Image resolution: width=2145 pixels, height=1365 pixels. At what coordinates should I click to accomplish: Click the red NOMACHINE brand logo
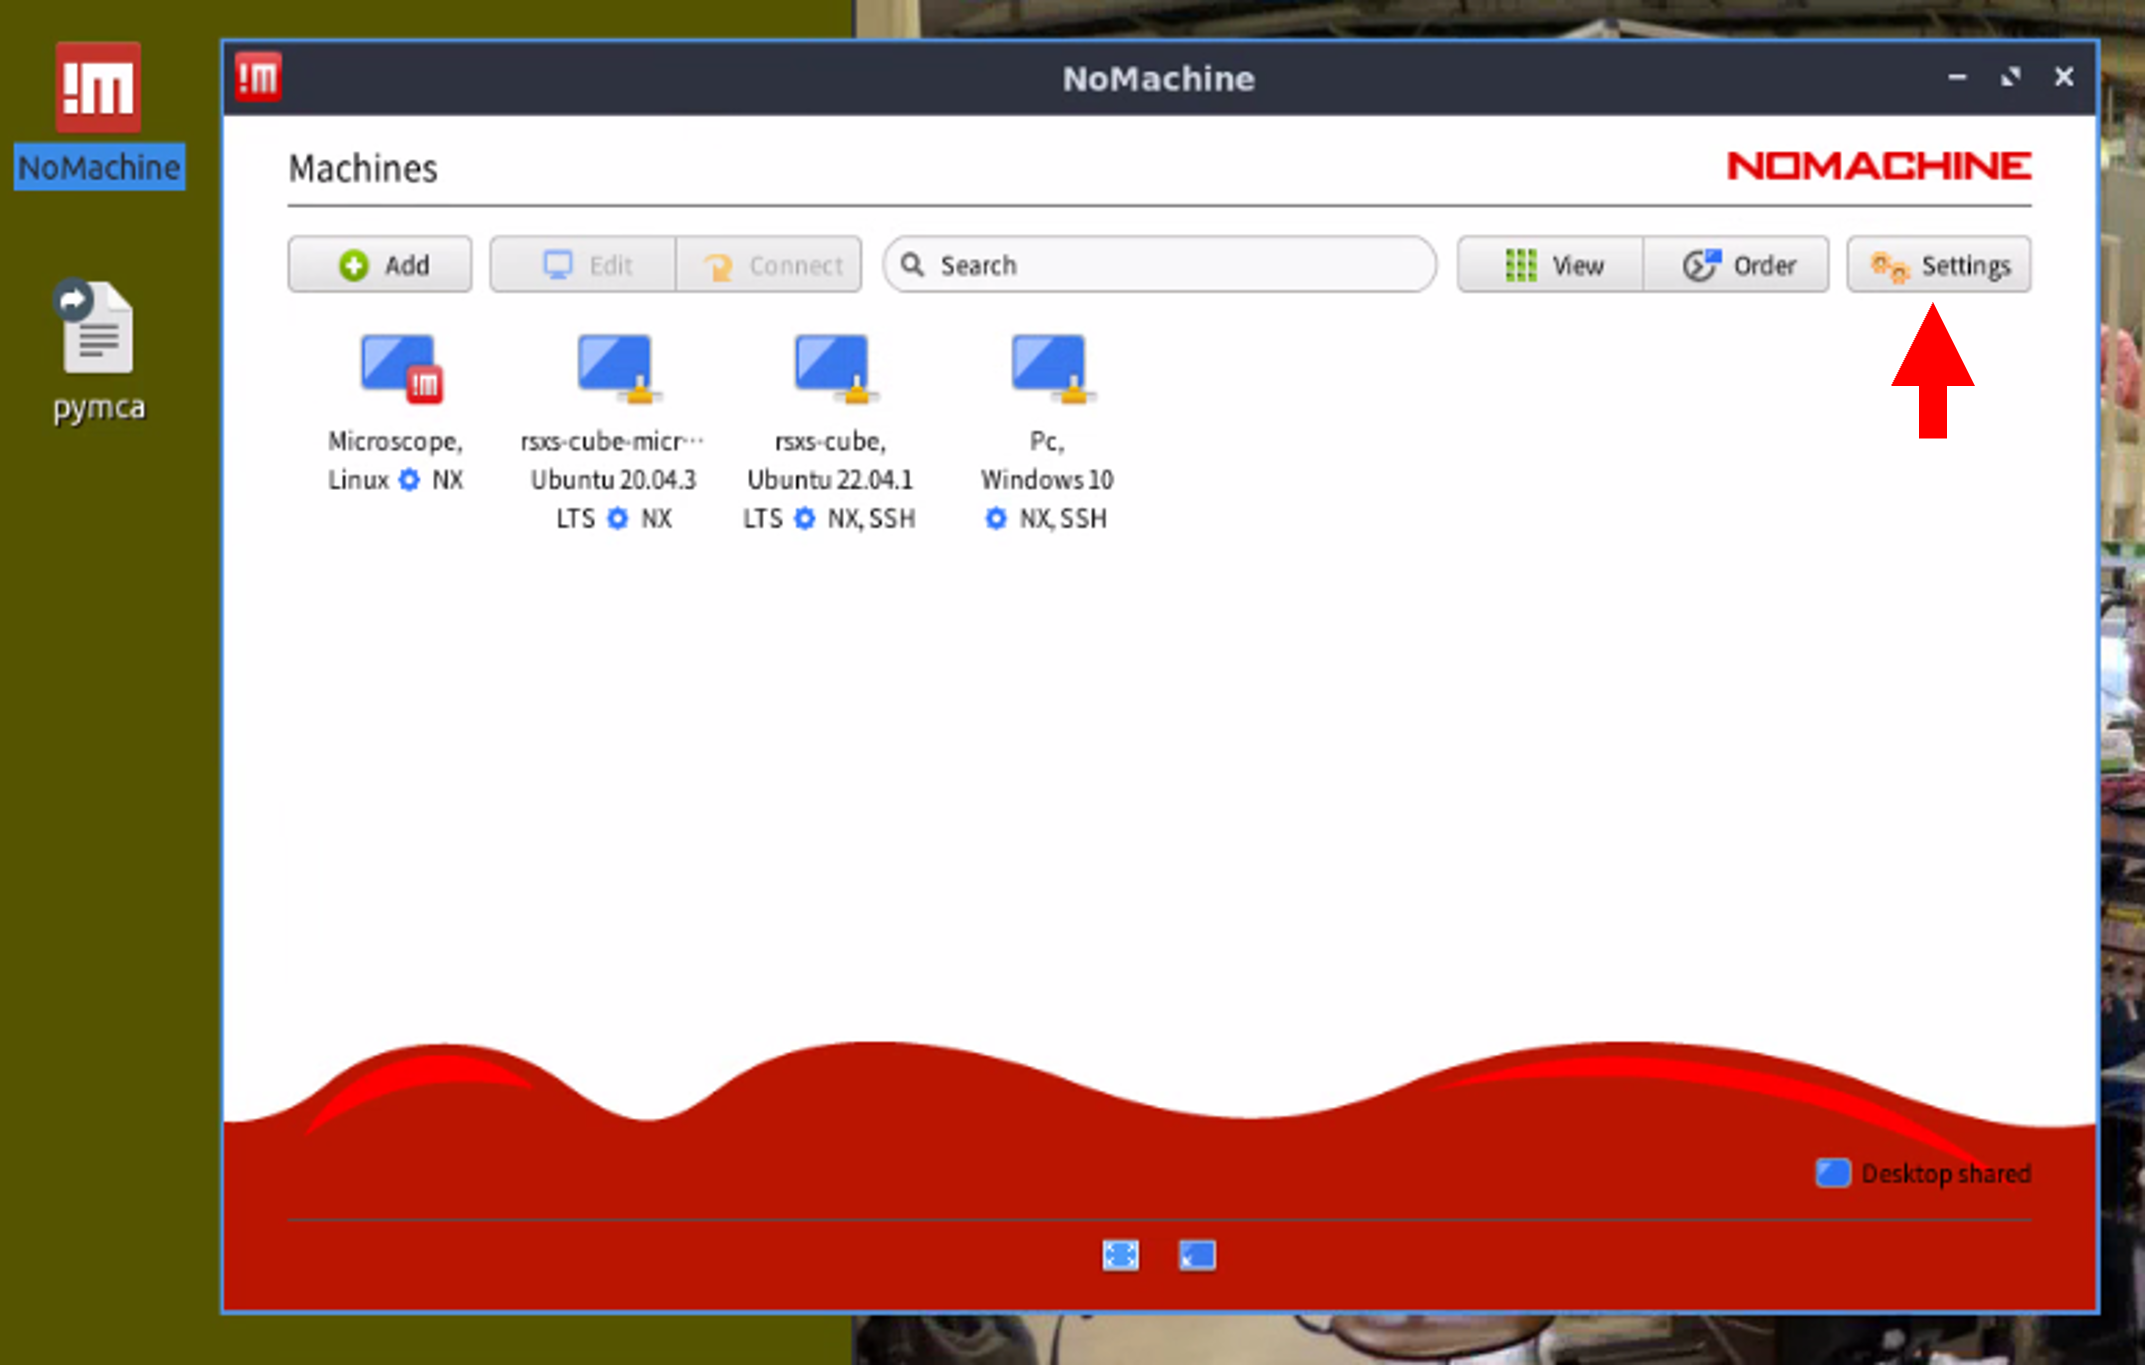pos(1878,166)
